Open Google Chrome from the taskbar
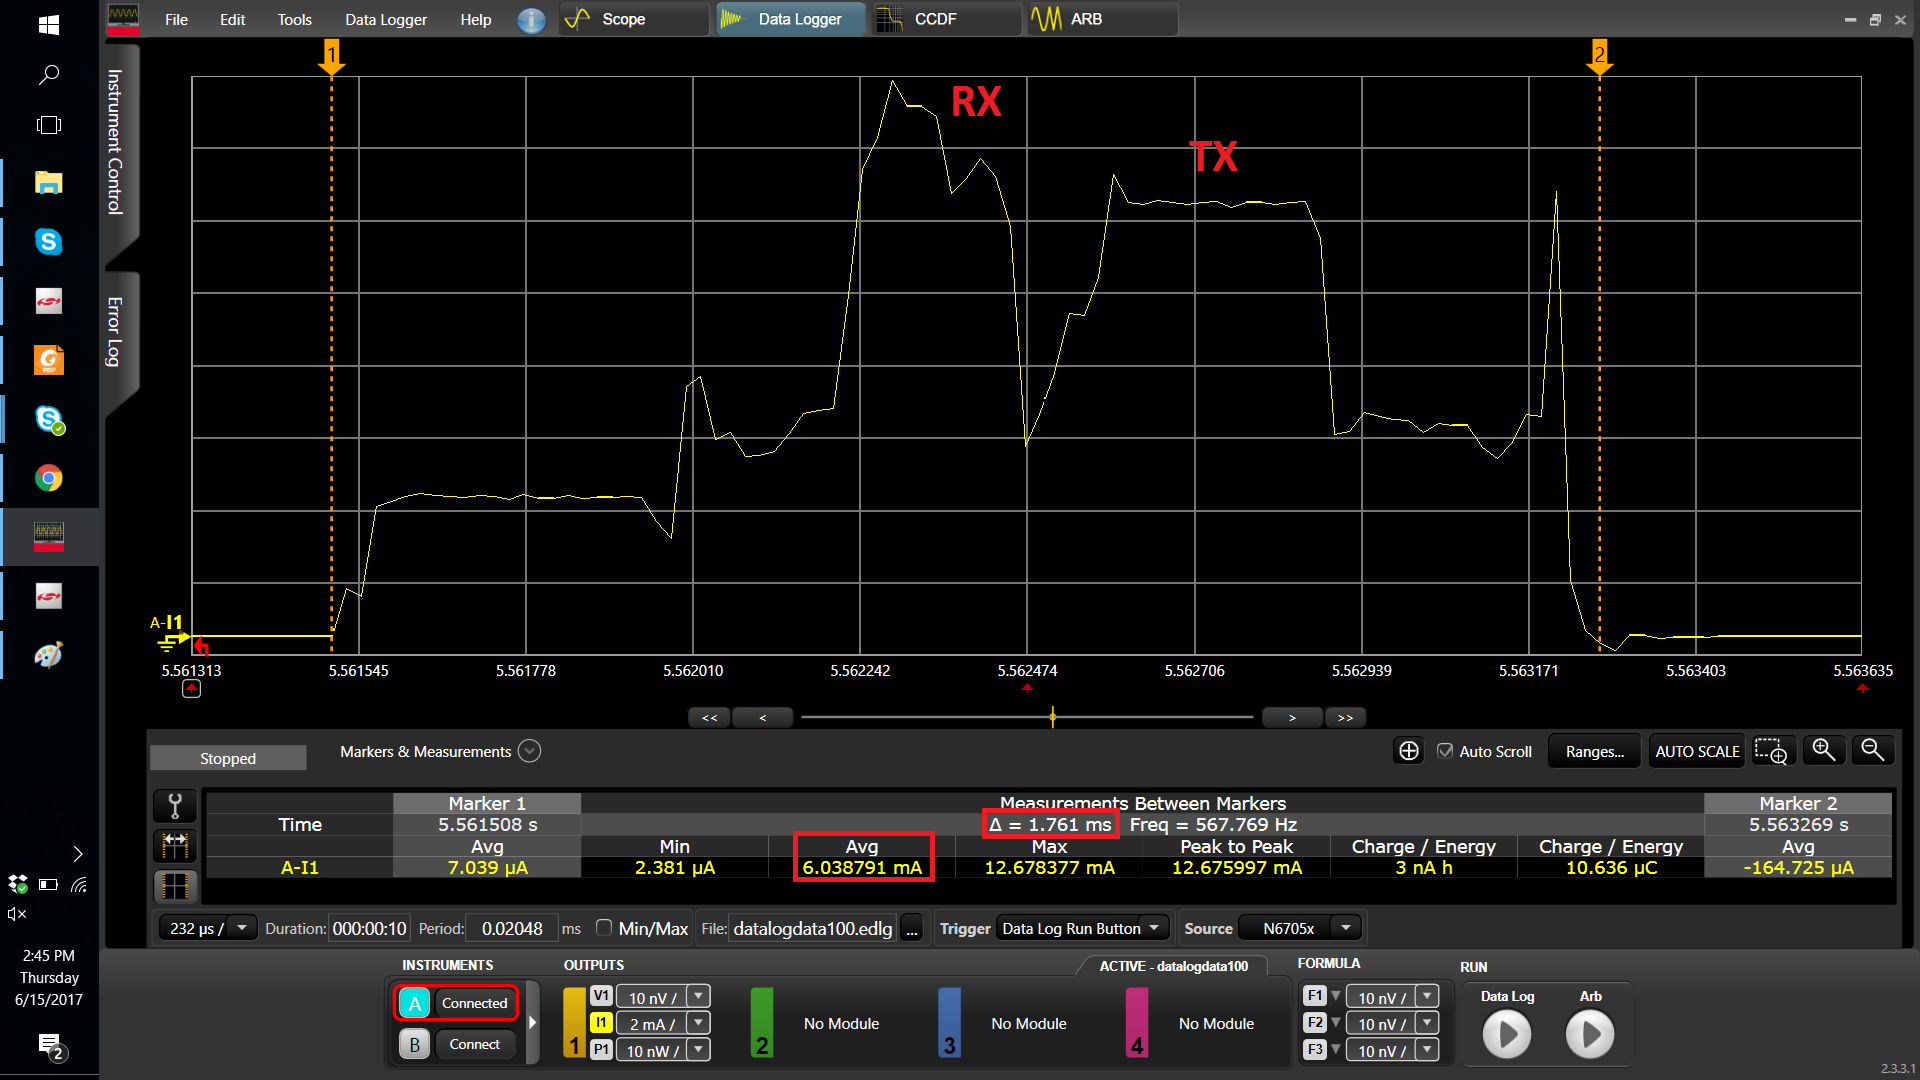 coord(48,477)
